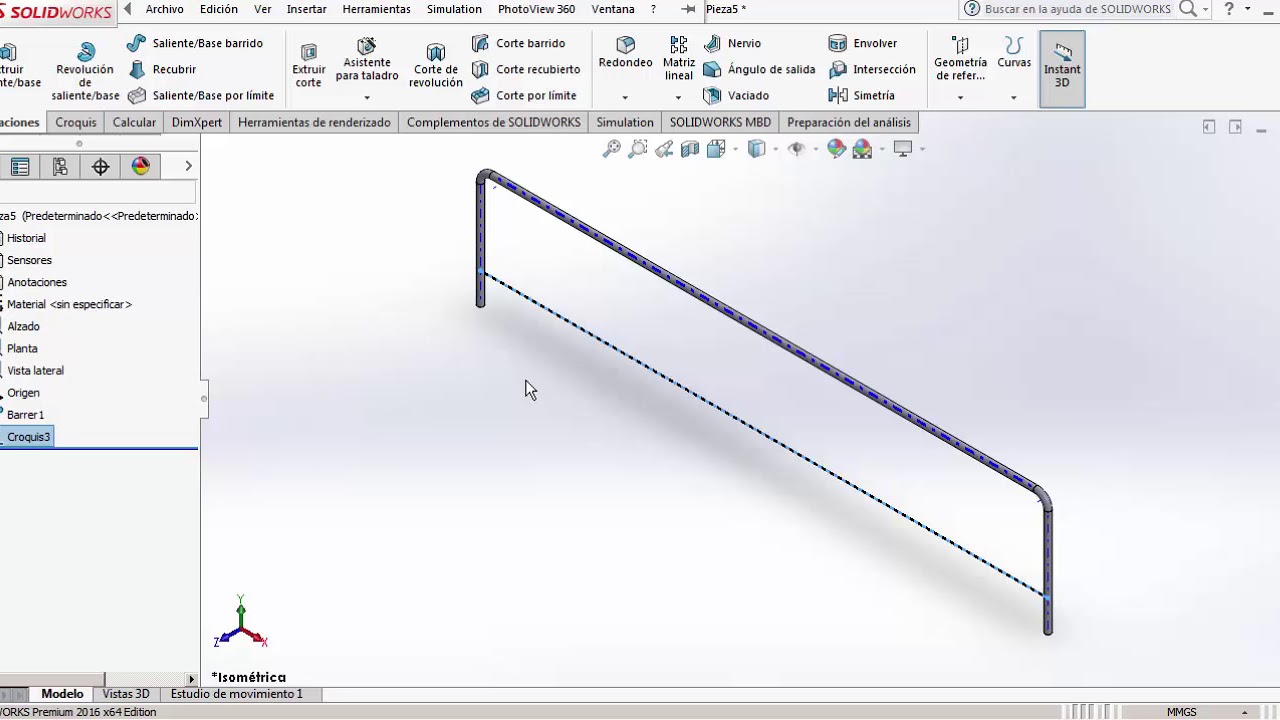Open Estudio de movimiento 1 tab
Viewport: 1280px width, 720px height.
pos(237,694)
